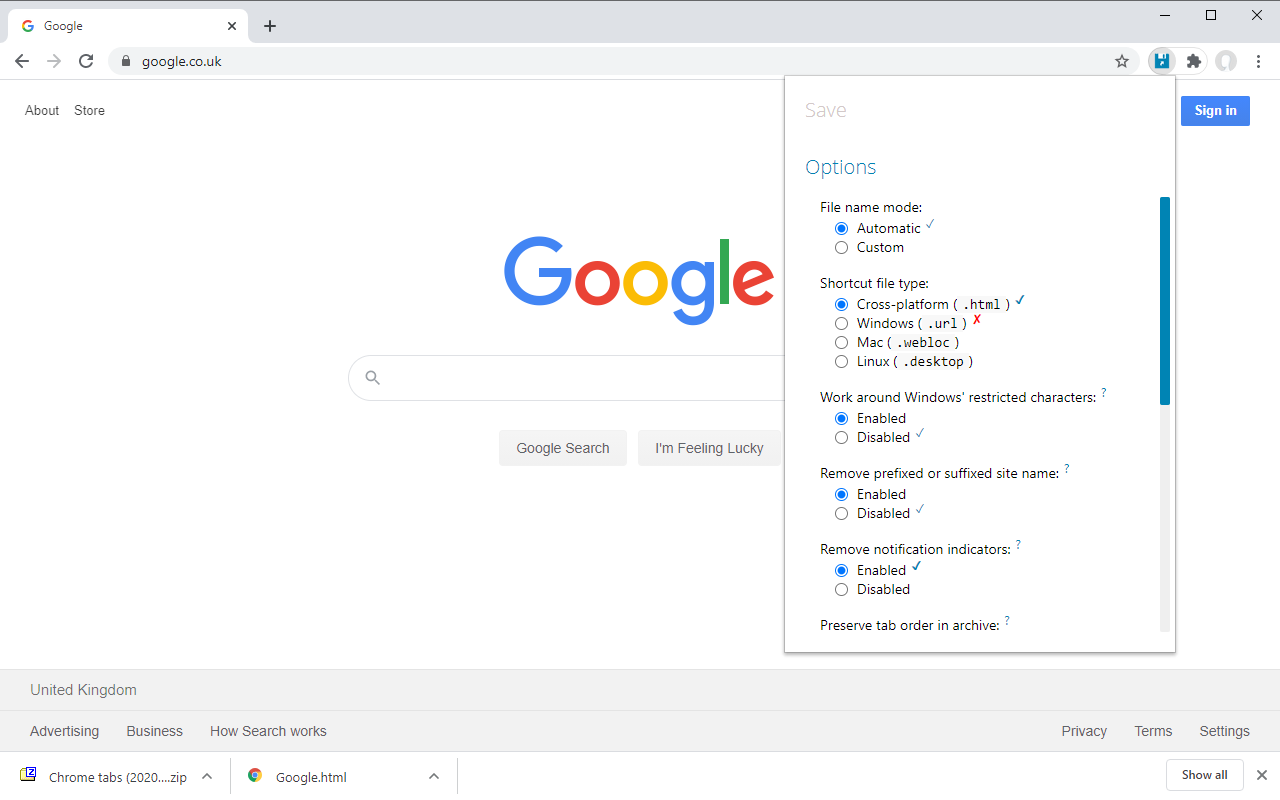The image size is (1280, 800).
Task: Bookmark this page with the star icon
Action: pos(1122,61)
